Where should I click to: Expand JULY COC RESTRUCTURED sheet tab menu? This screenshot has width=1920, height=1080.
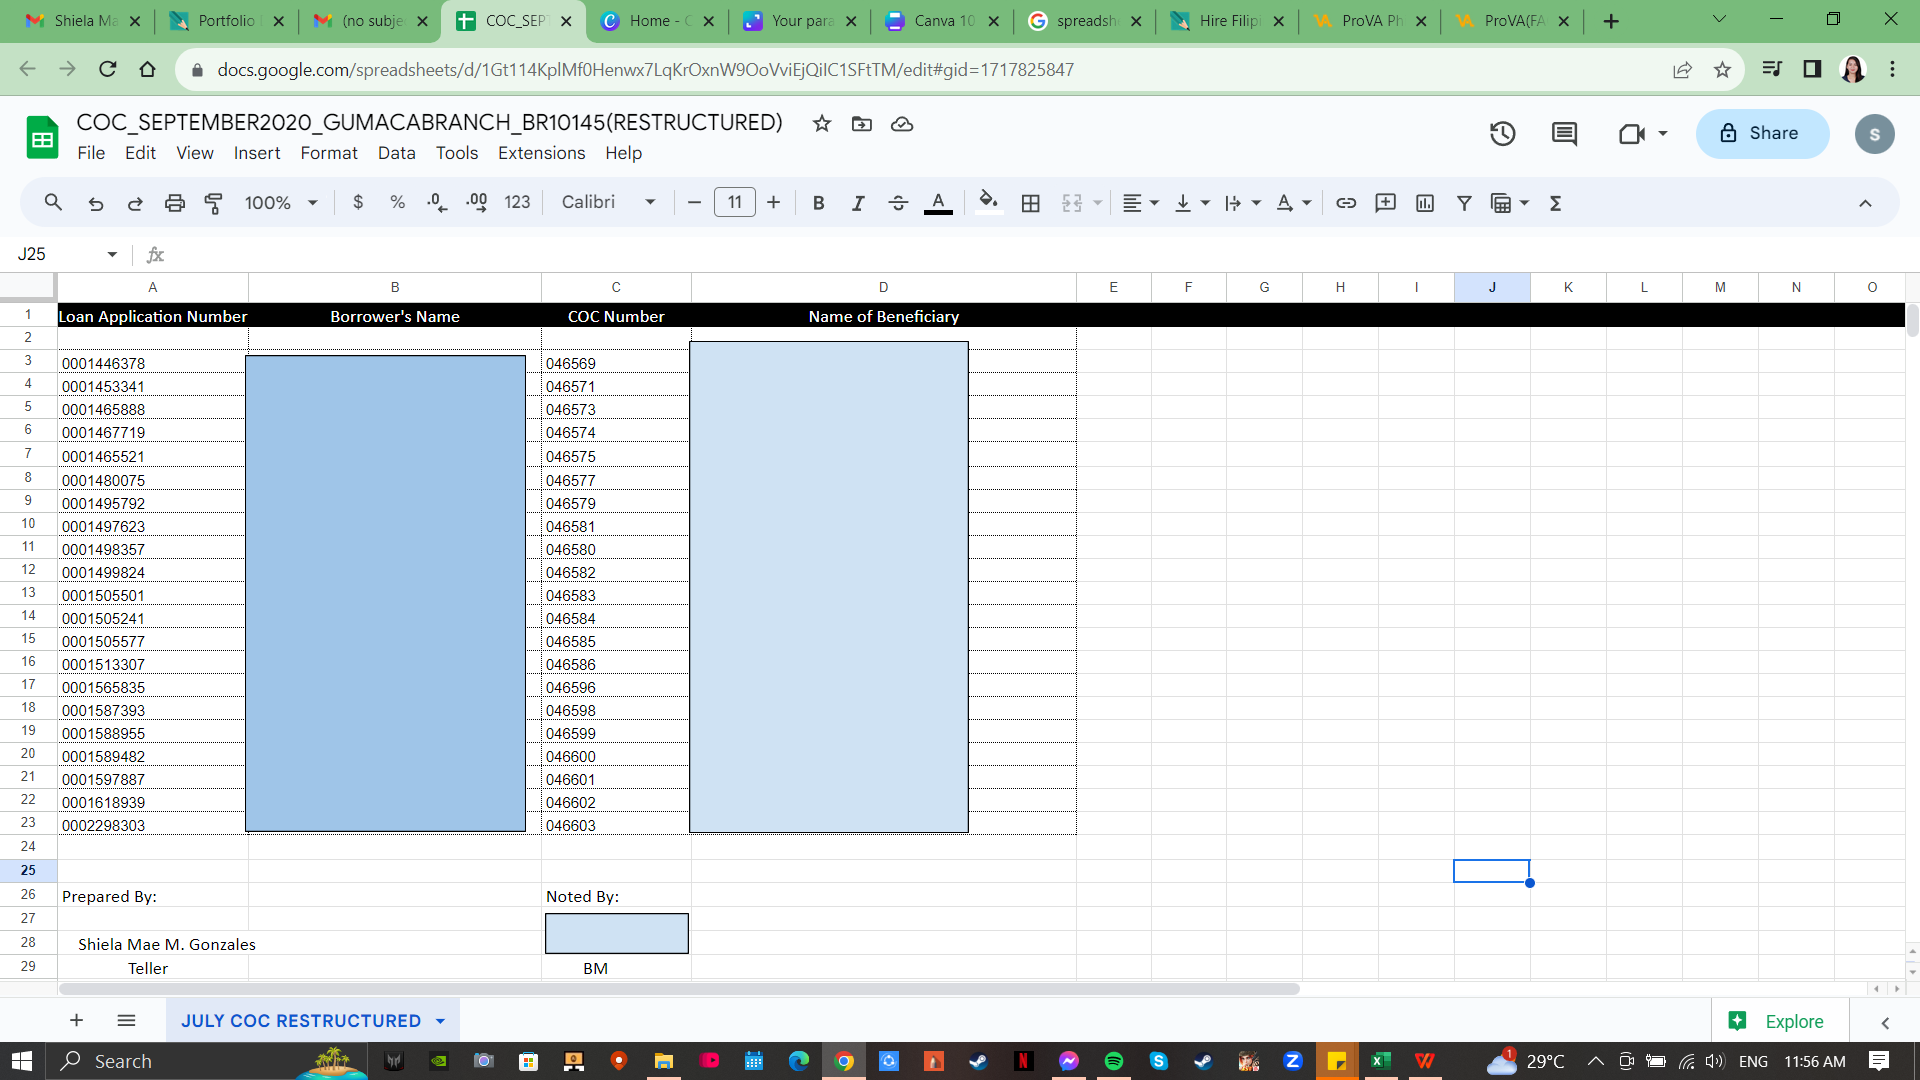440,1021
